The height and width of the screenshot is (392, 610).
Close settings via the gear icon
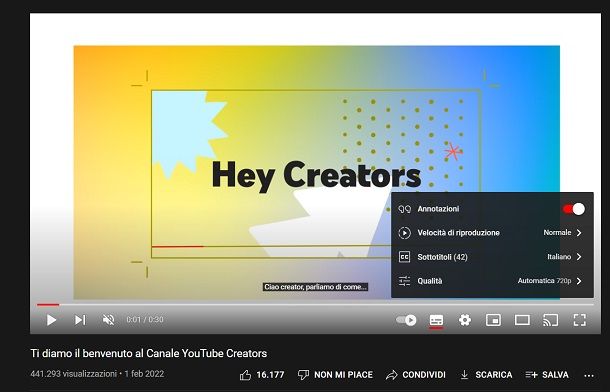click(465, 320)
